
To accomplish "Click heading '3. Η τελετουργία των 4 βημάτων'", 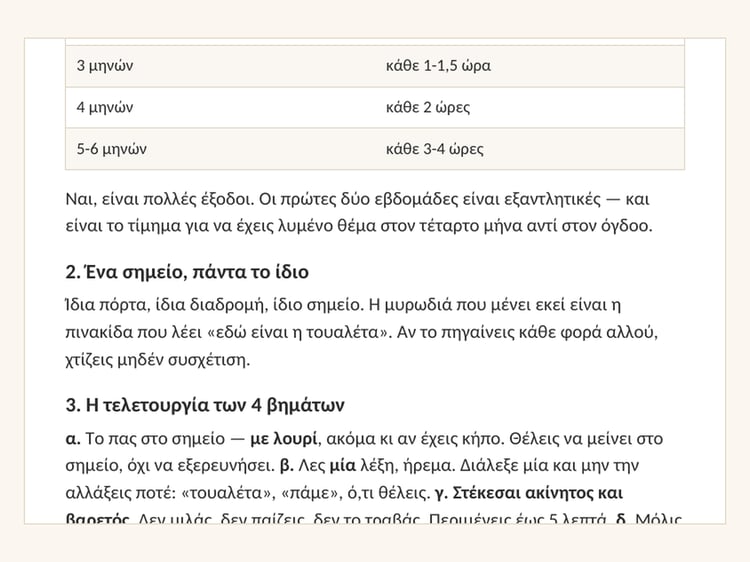I will coord(205,405).
